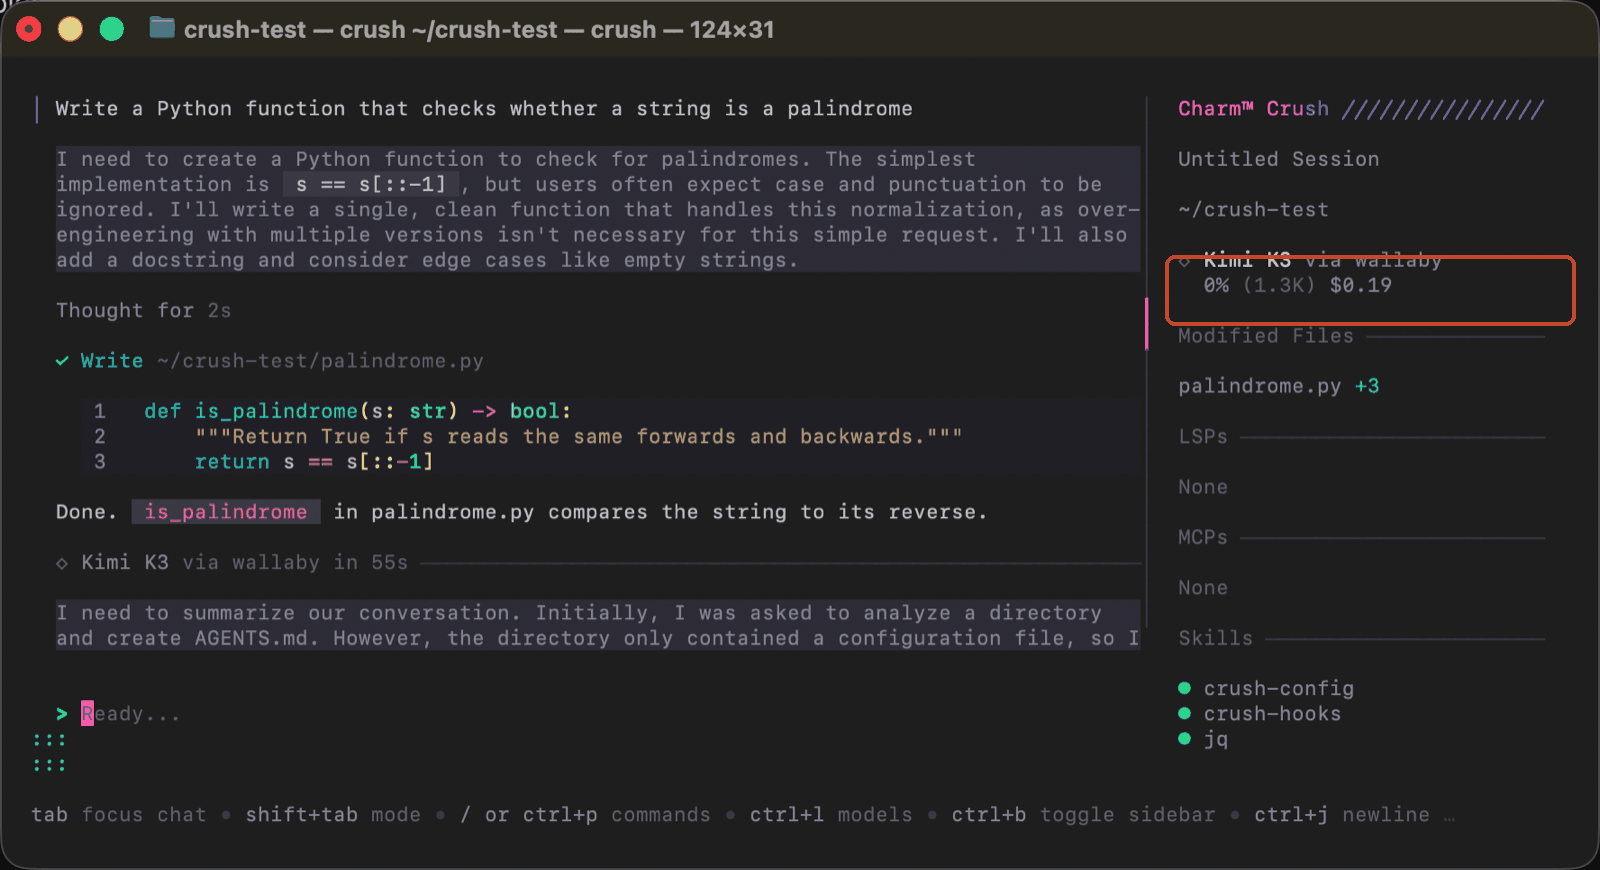Click "None" under the MCPs section

click(x=1203, y=588)
